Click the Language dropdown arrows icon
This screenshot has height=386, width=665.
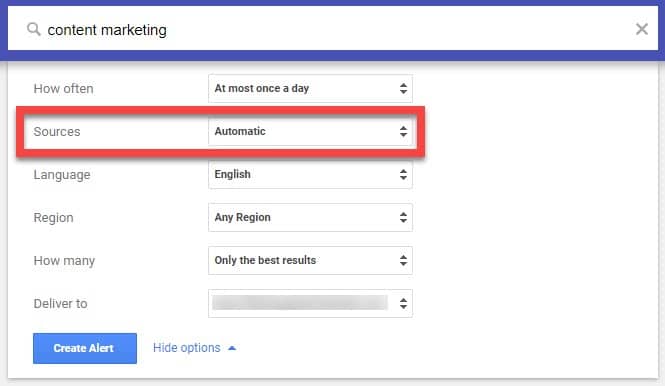point(403,174)
